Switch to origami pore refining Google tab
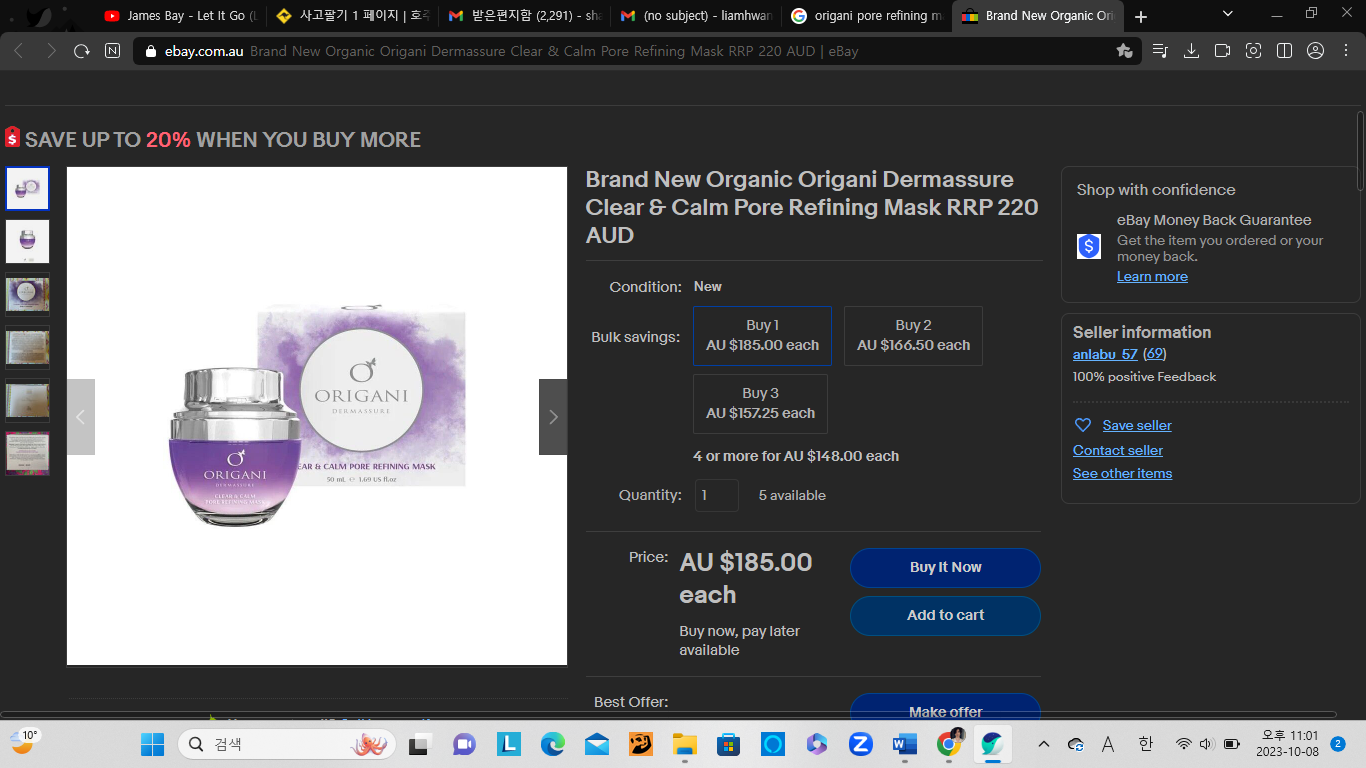 (x=867, y=16)
